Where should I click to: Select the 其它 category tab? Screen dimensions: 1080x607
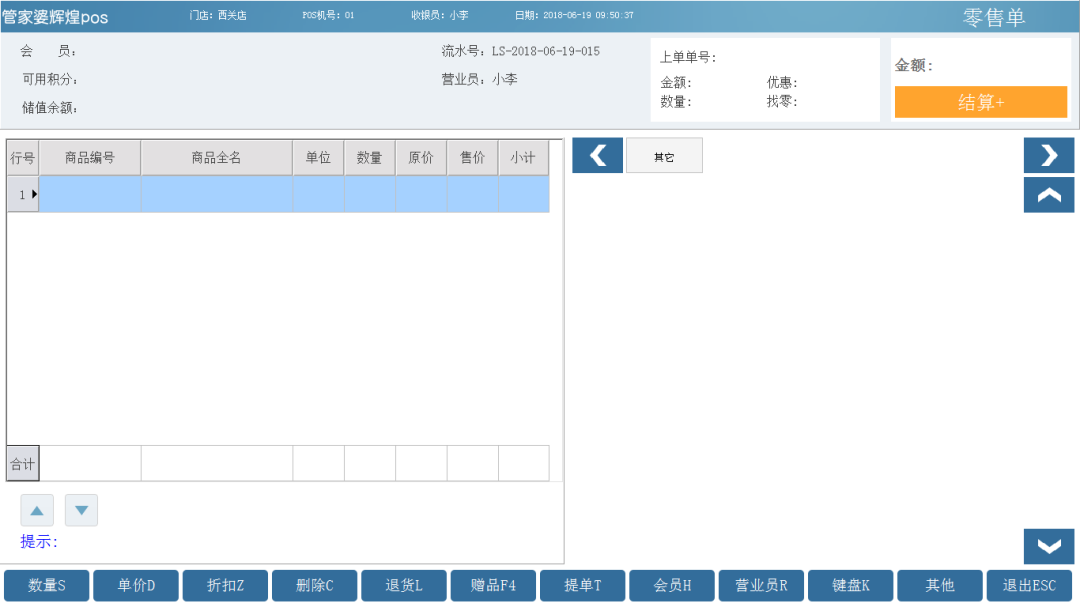pyautogui.click(x=664, y=156)
